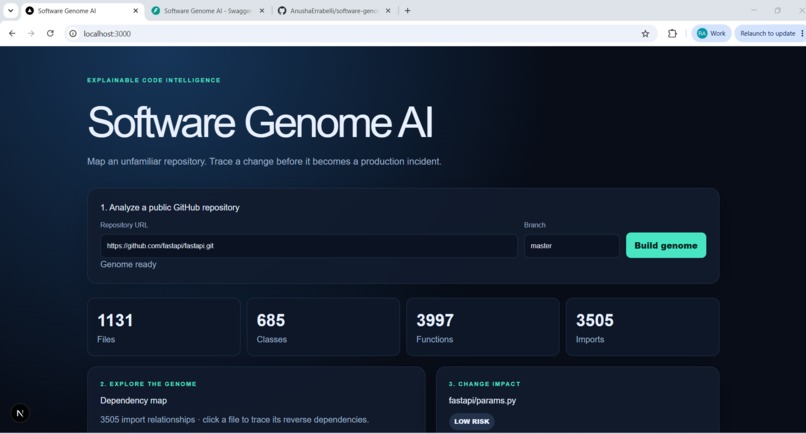The height and width of the screenshot is (434, 806).
Task: Click the '2. EXPLORE THE GENOME' label
Action: point(148,384)
